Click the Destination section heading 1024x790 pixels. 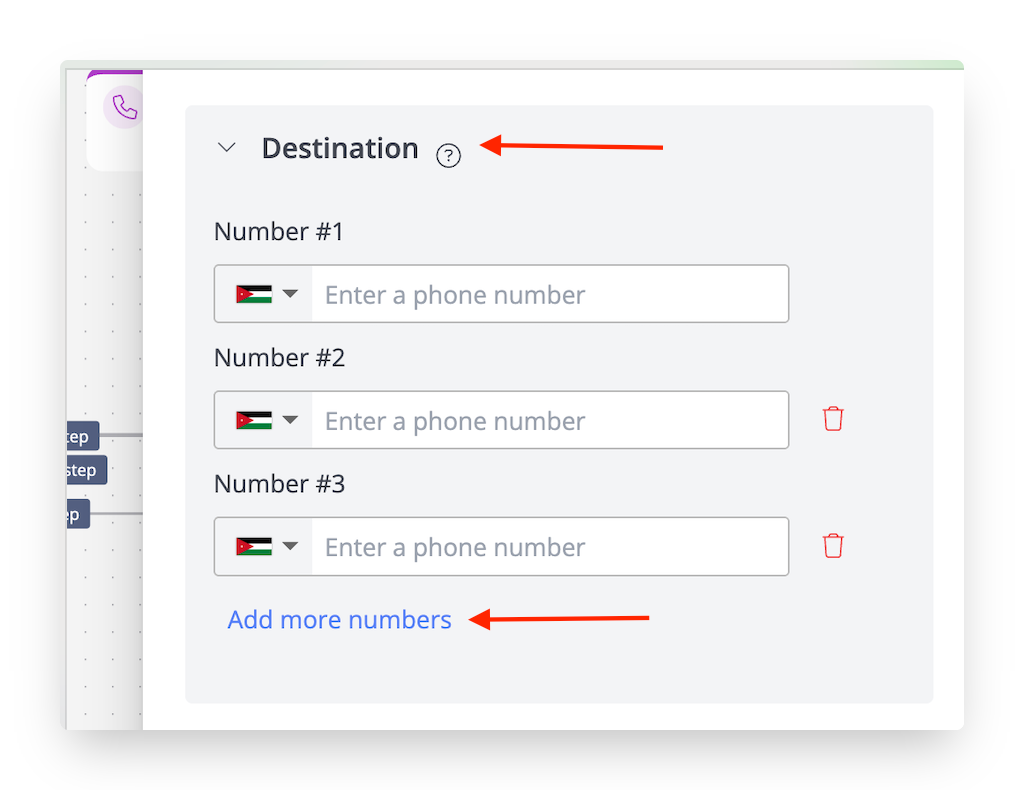coord(339,148)
